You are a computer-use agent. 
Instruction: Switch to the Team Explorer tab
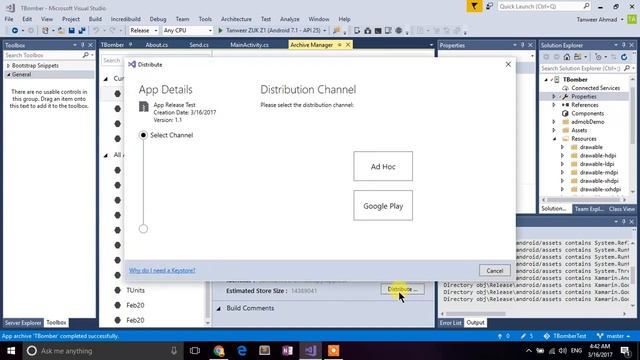(x=589, y=209)
